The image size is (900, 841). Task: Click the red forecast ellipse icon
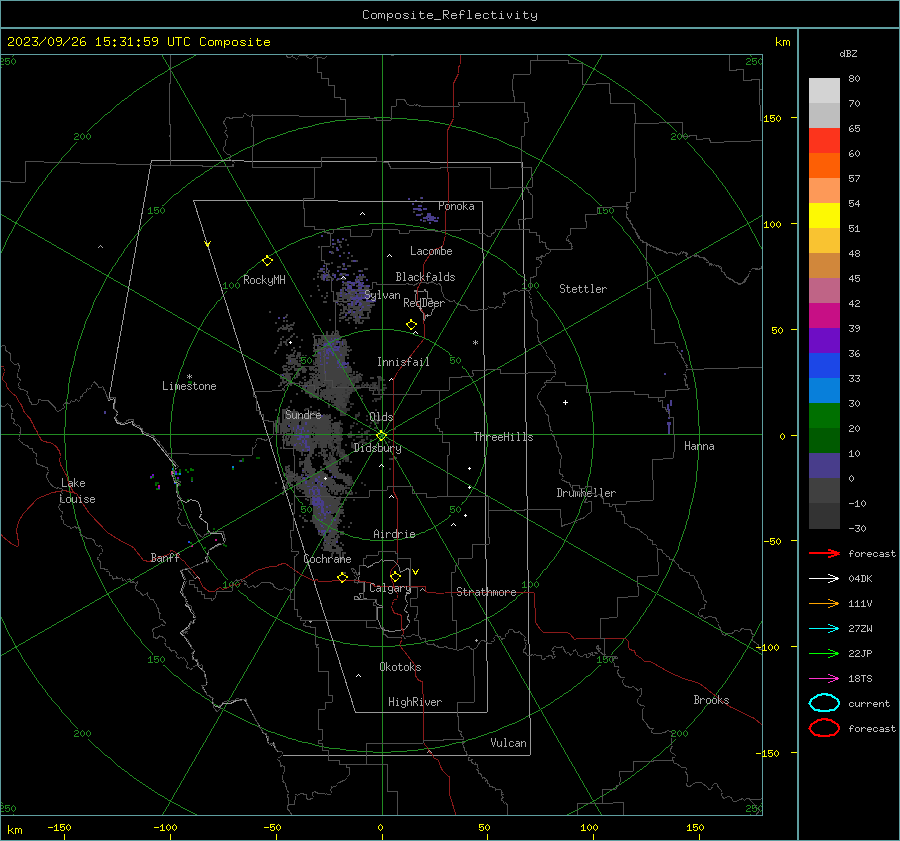[824, 728]
